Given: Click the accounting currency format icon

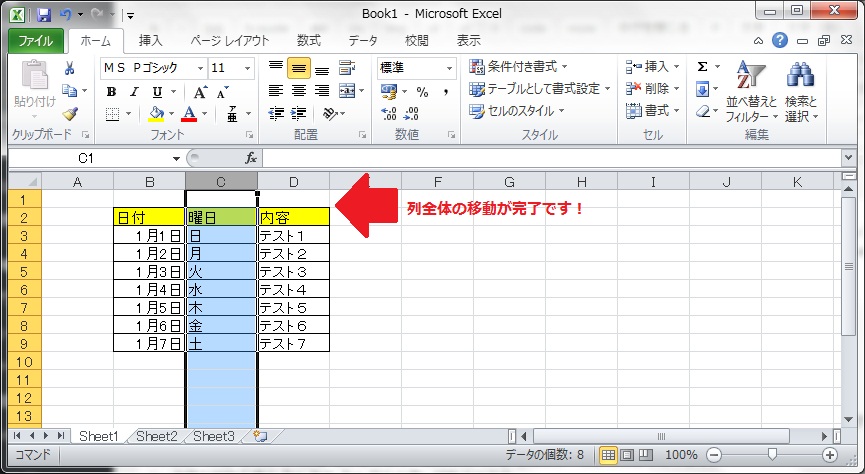Looking at the screenshot, I should click(x=389, y=92).
